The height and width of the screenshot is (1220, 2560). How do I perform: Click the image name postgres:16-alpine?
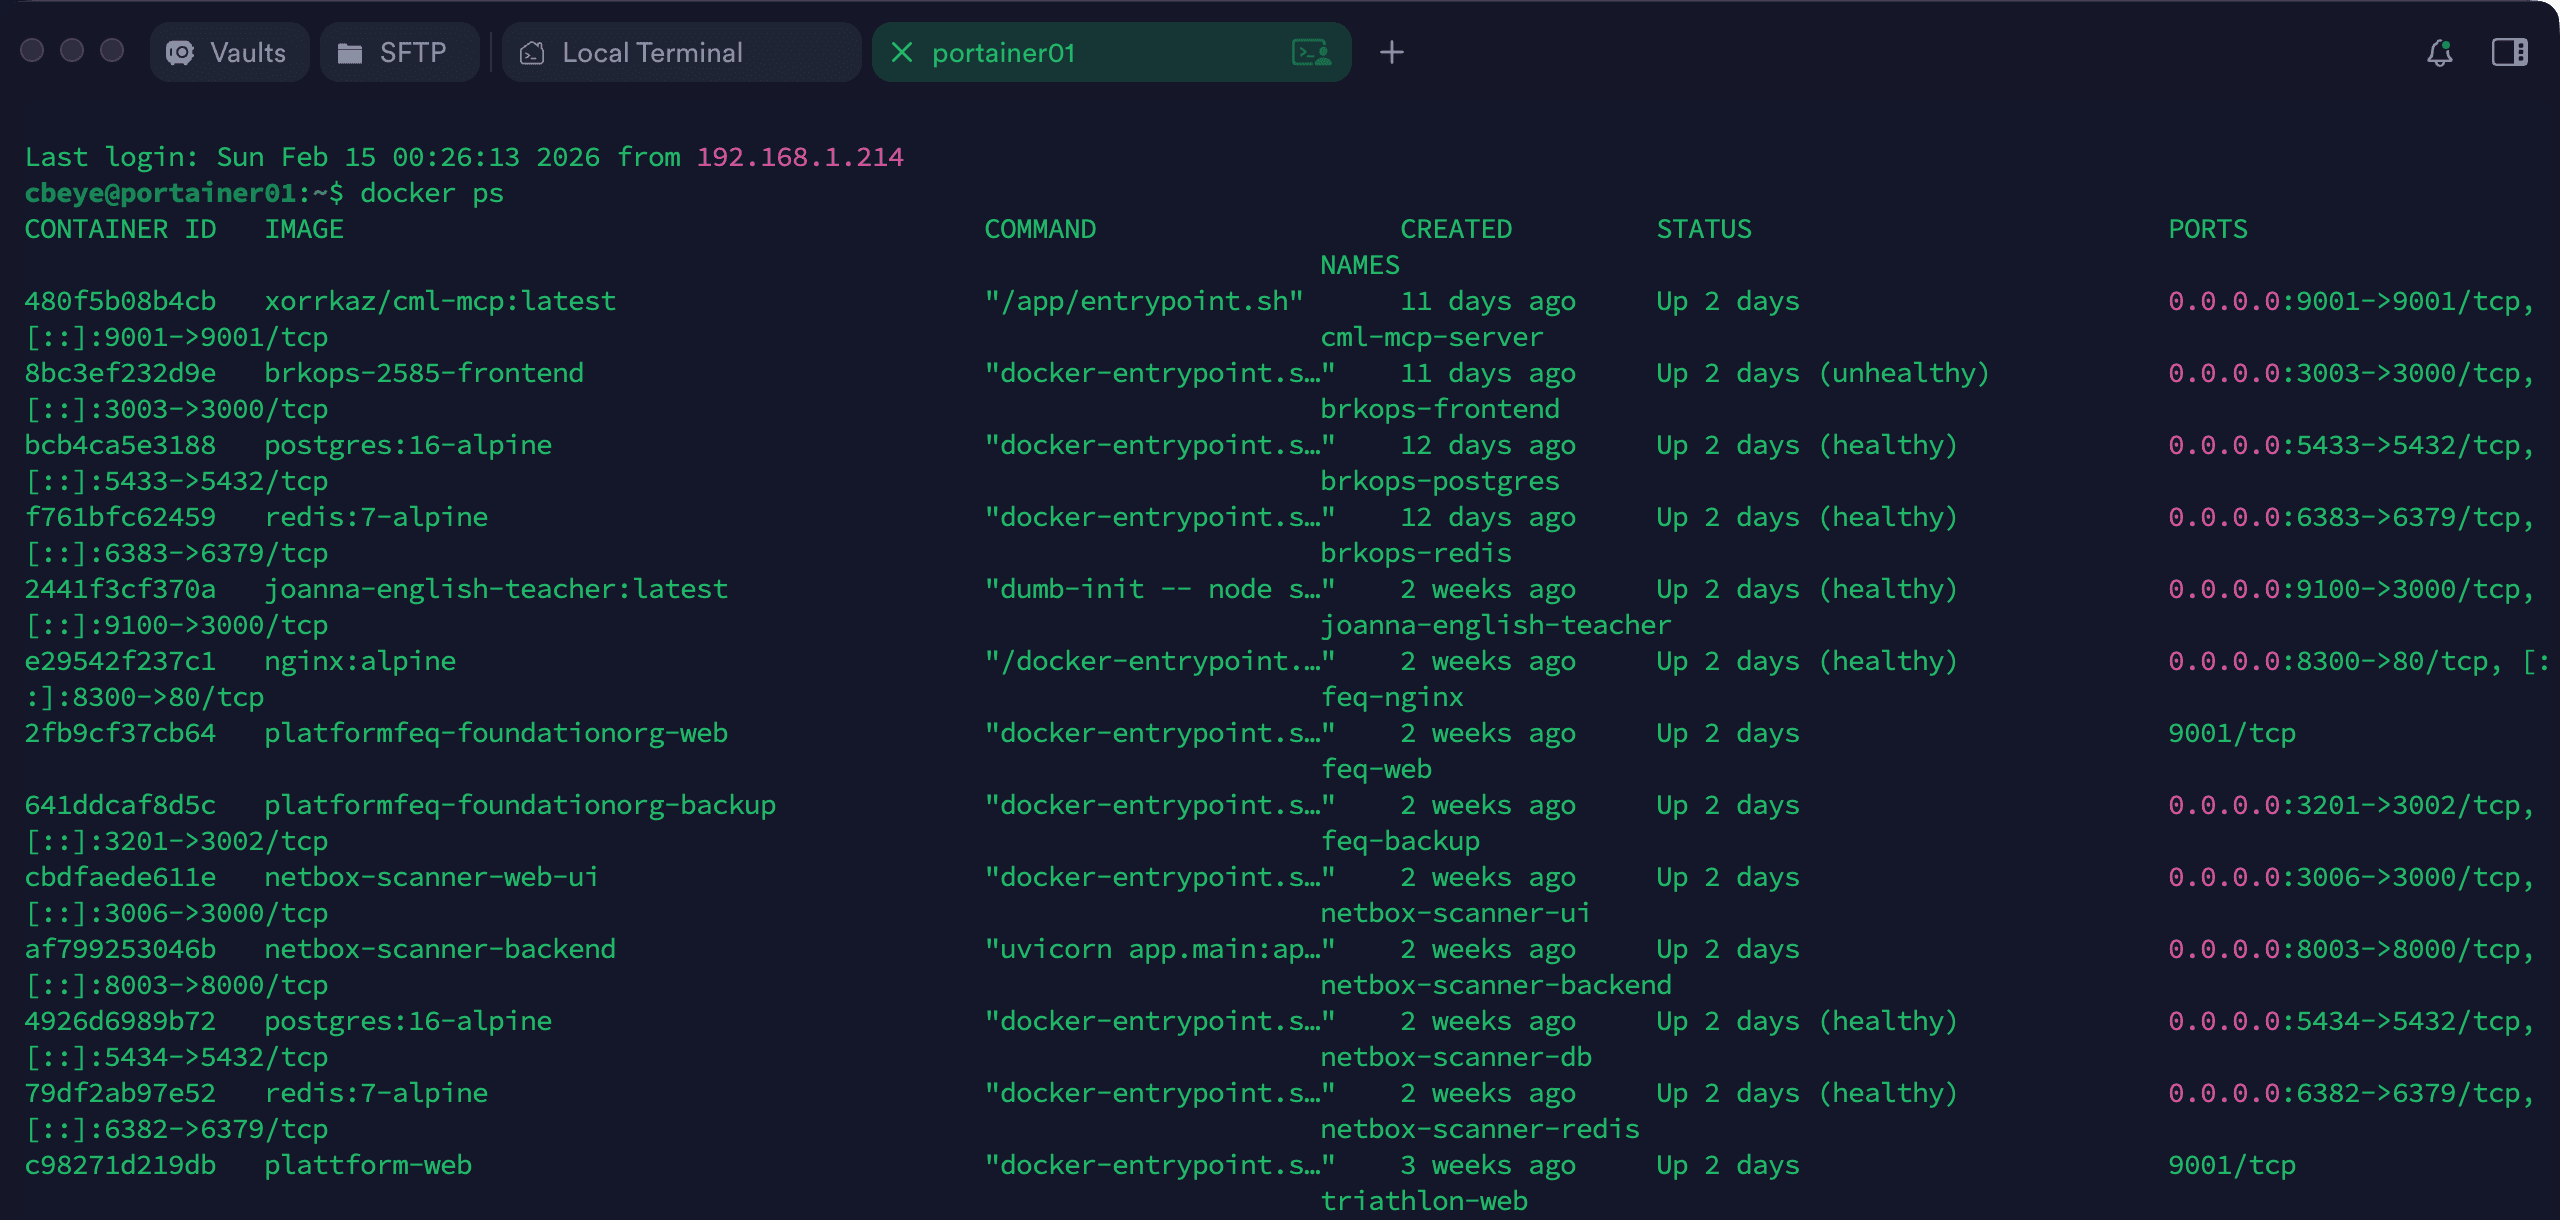(x=408, y=445)
